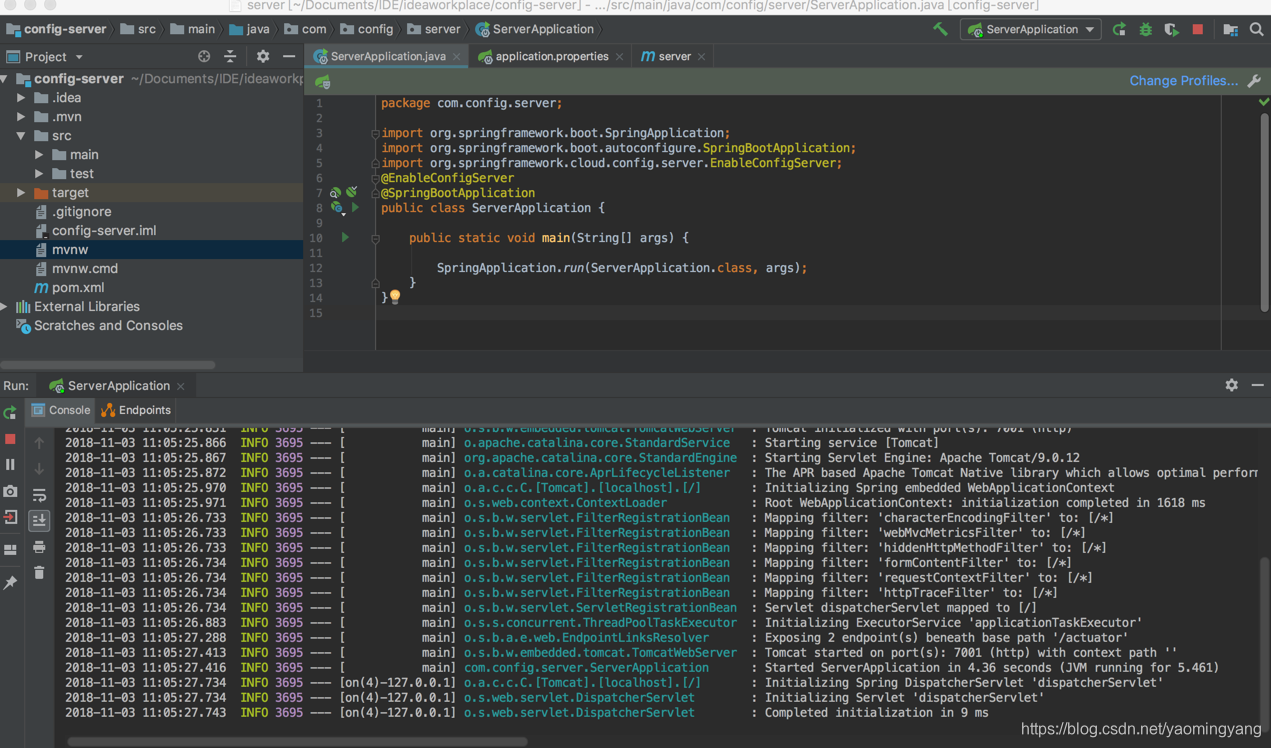Toggle soft-wrap in the console
1271x748 pixels.
pos(39,495)
